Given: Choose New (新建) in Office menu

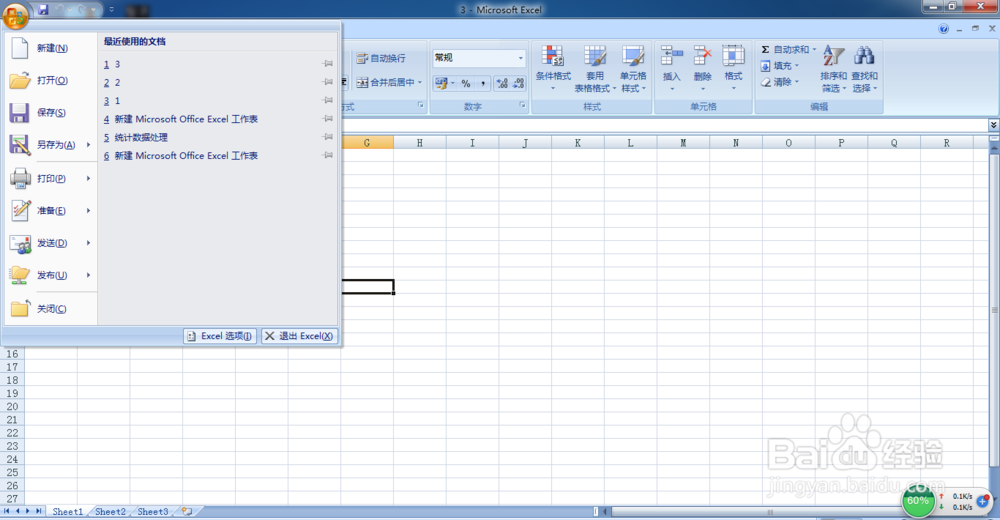Looking at the screenshot, I should pyautogui.click(x=50, y=48).
